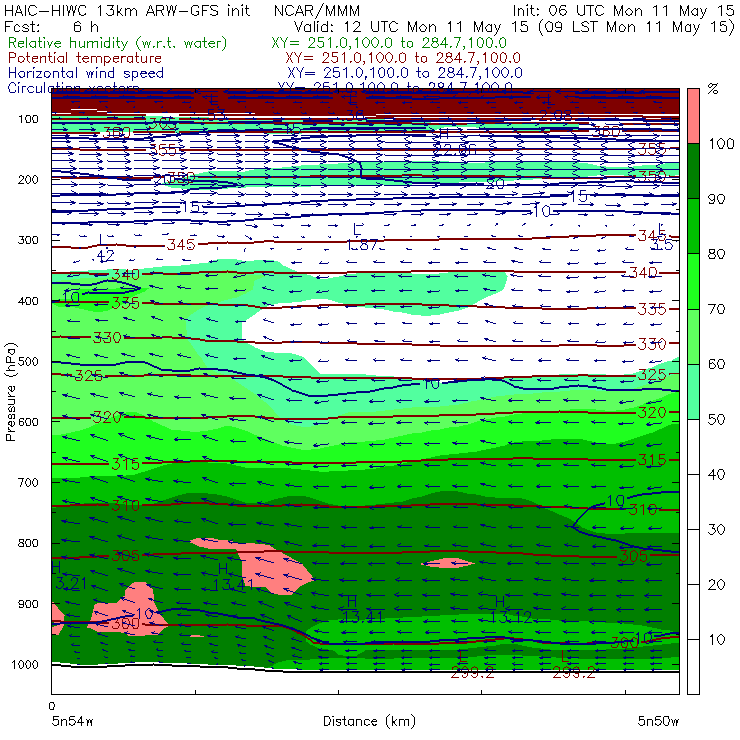Click the 'Distance (km)' axis title

click(x=370, y=722)
